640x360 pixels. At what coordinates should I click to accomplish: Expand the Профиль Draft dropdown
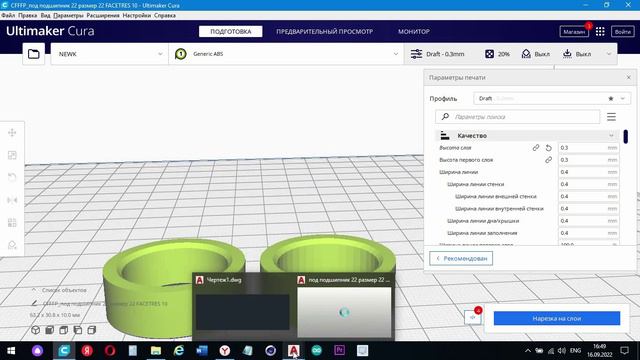click(622, 98)
